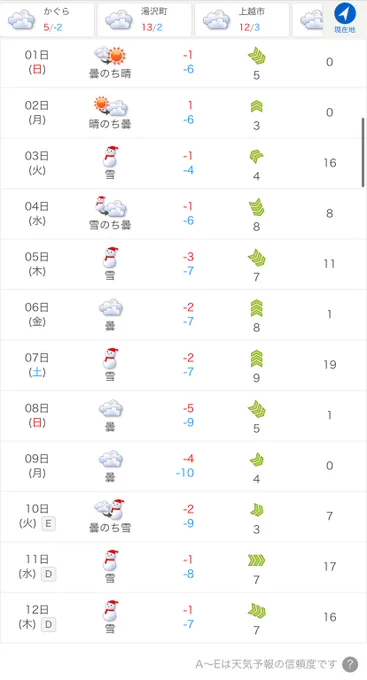This screenshot has height=680, width=367.
Task: Click the wind arrow icon for 07日
Action: [x=256, y=359]
